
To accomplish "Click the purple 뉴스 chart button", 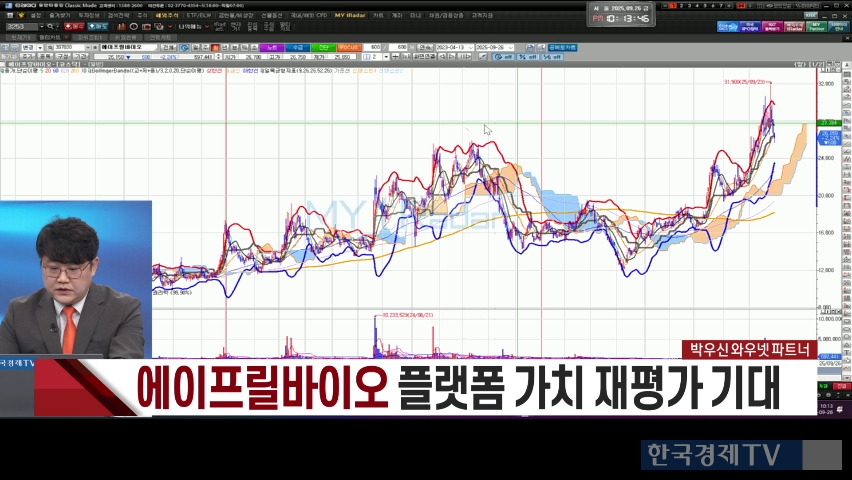I will (271, 47).
